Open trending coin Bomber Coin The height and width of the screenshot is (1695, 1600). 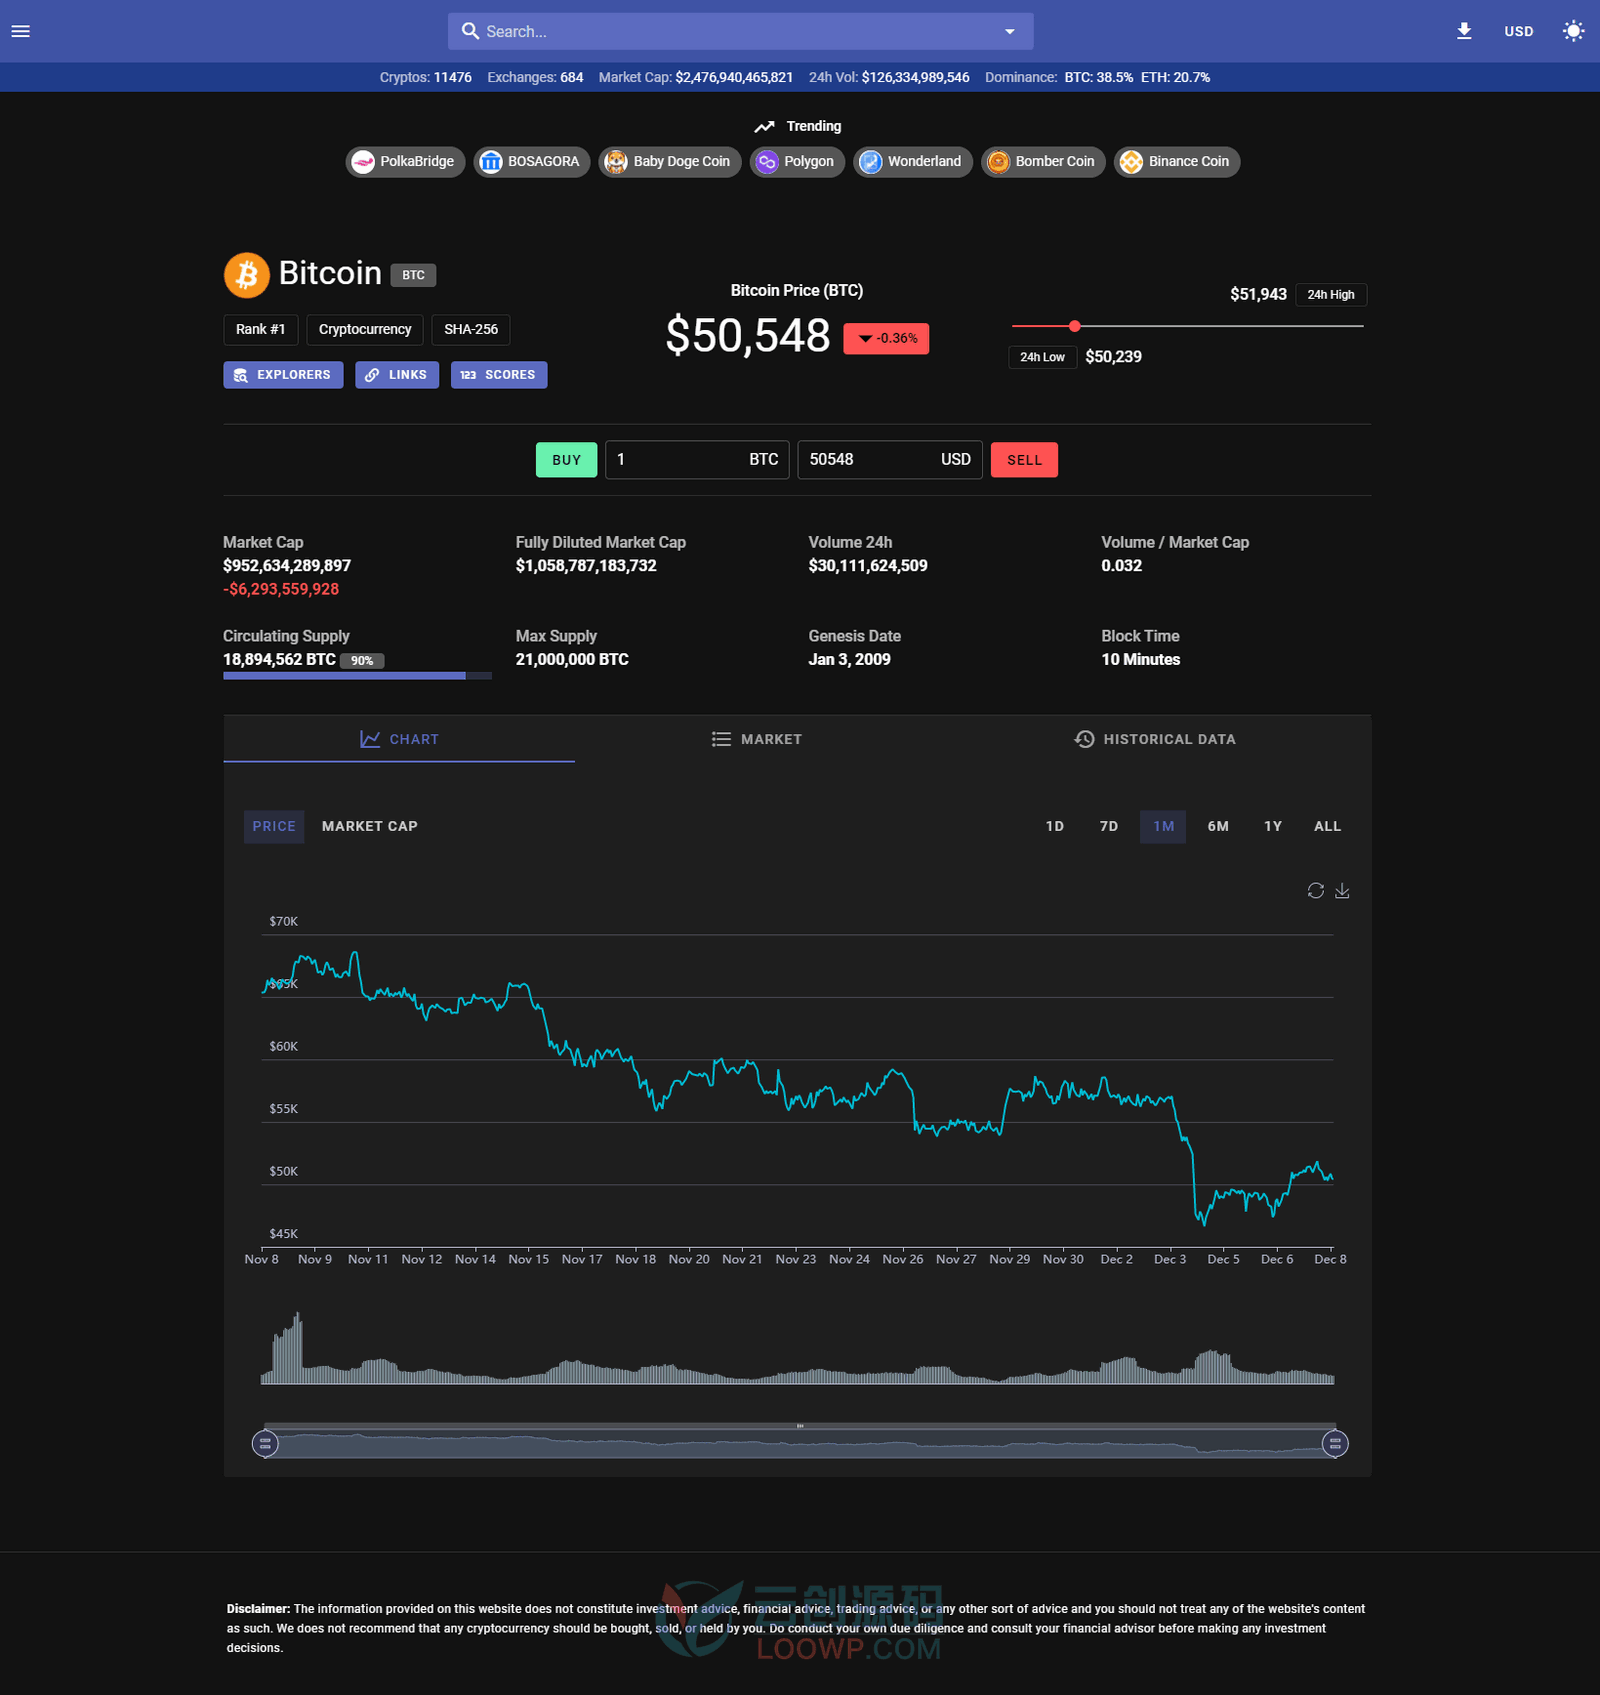point(1043,161)
